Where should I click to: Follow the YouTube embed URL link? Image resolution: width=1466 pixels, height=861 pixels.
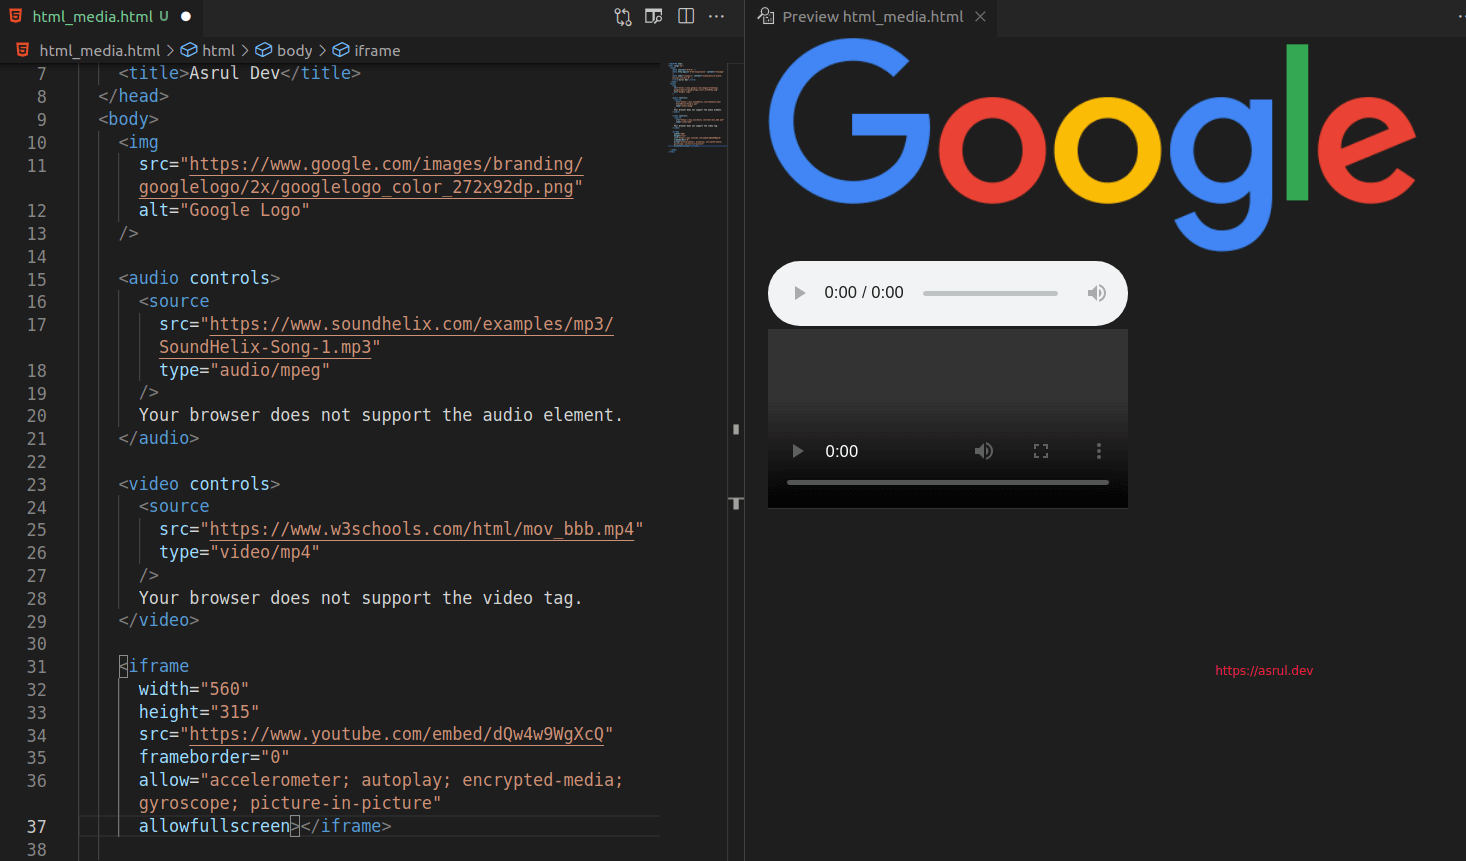[397, 734]
